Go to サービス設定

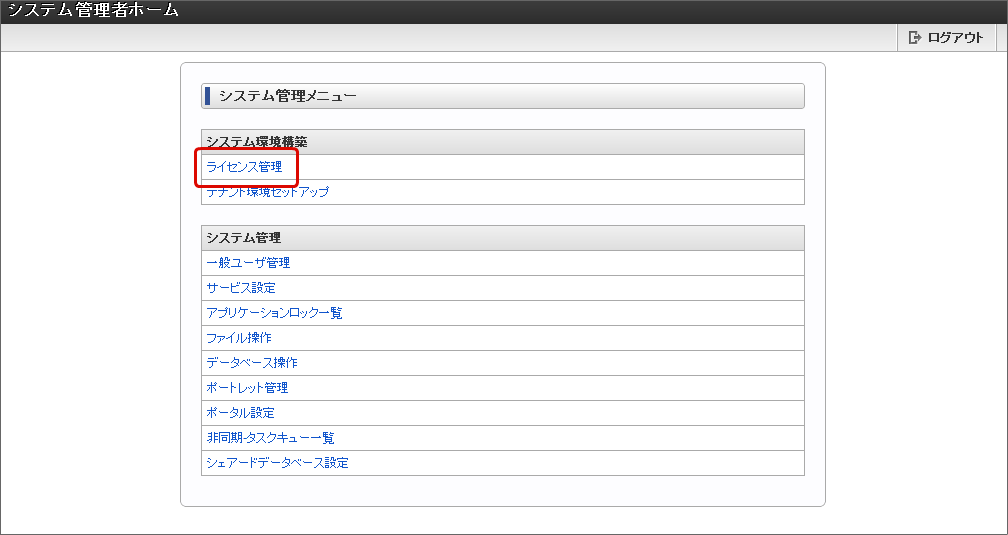tap(241, 288)
